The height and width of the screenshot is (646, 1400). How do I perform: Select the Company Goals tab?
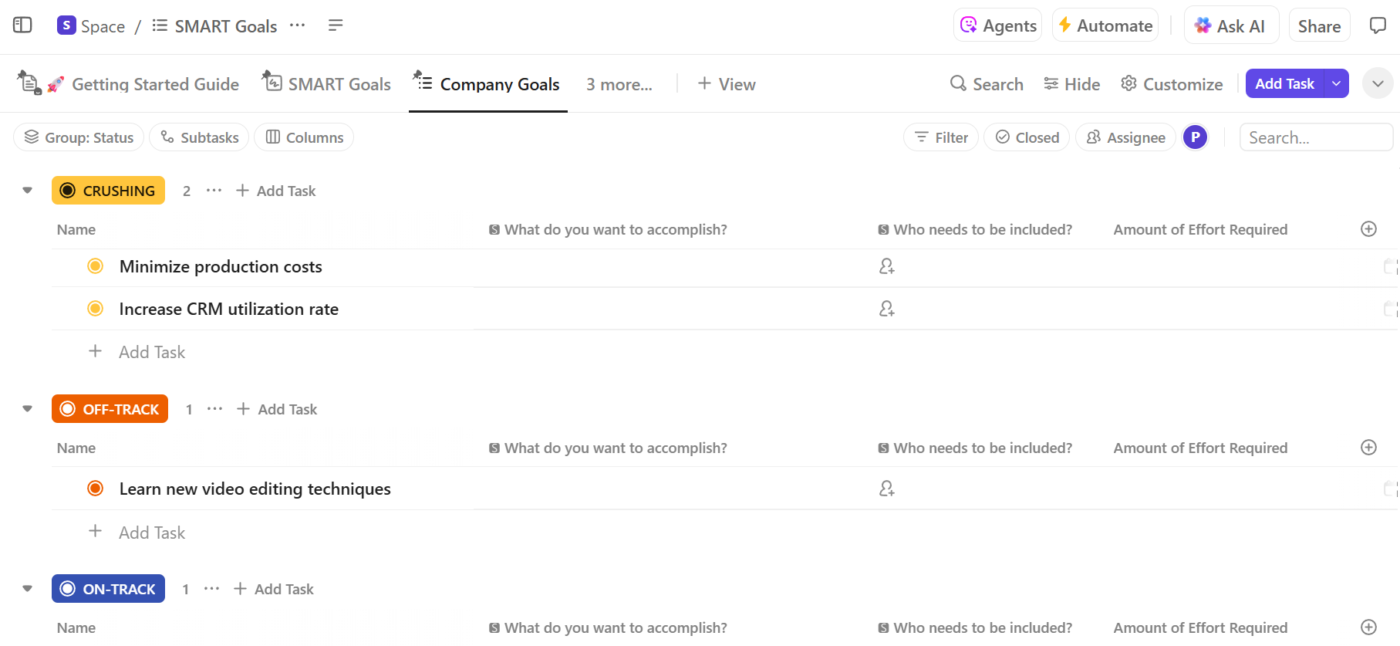click(488, 84)
